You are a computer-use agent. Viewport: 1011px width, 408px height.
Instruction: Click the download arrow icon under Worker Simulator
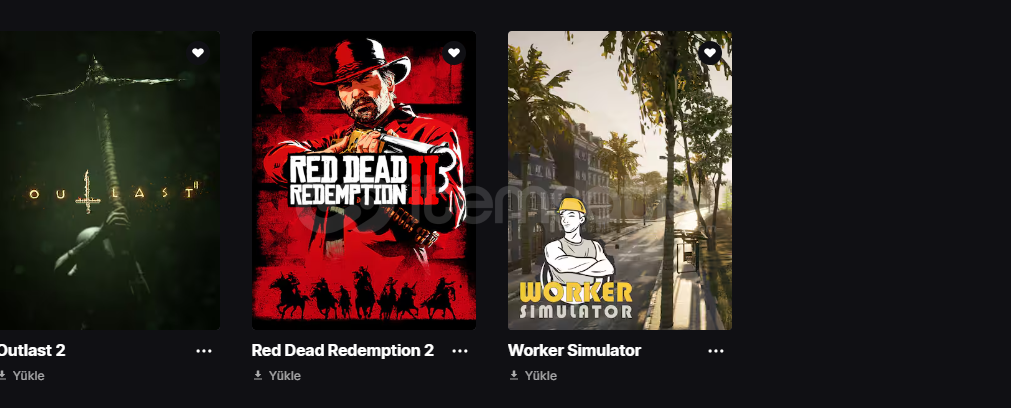tap(514, 375)
